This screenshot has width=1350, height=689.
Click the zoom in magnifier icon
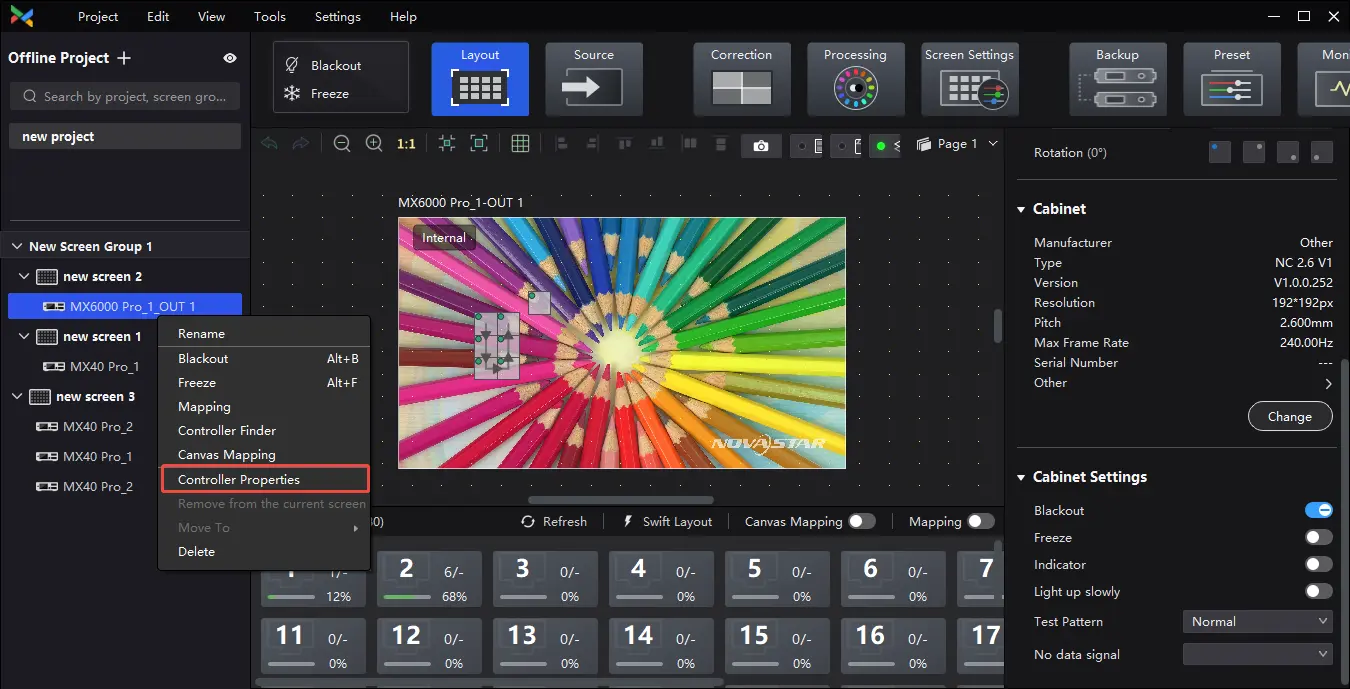coord(374,144)
